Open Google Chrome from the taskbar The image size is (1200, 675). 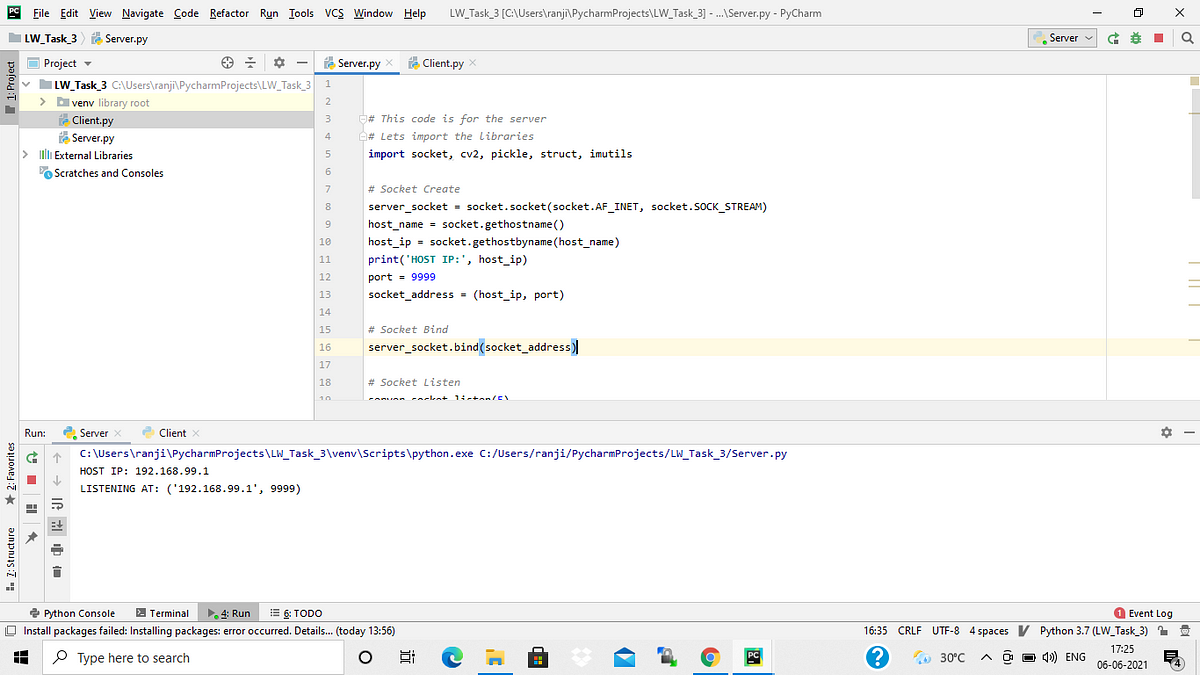pyautogui.click(x=710, y=657)
